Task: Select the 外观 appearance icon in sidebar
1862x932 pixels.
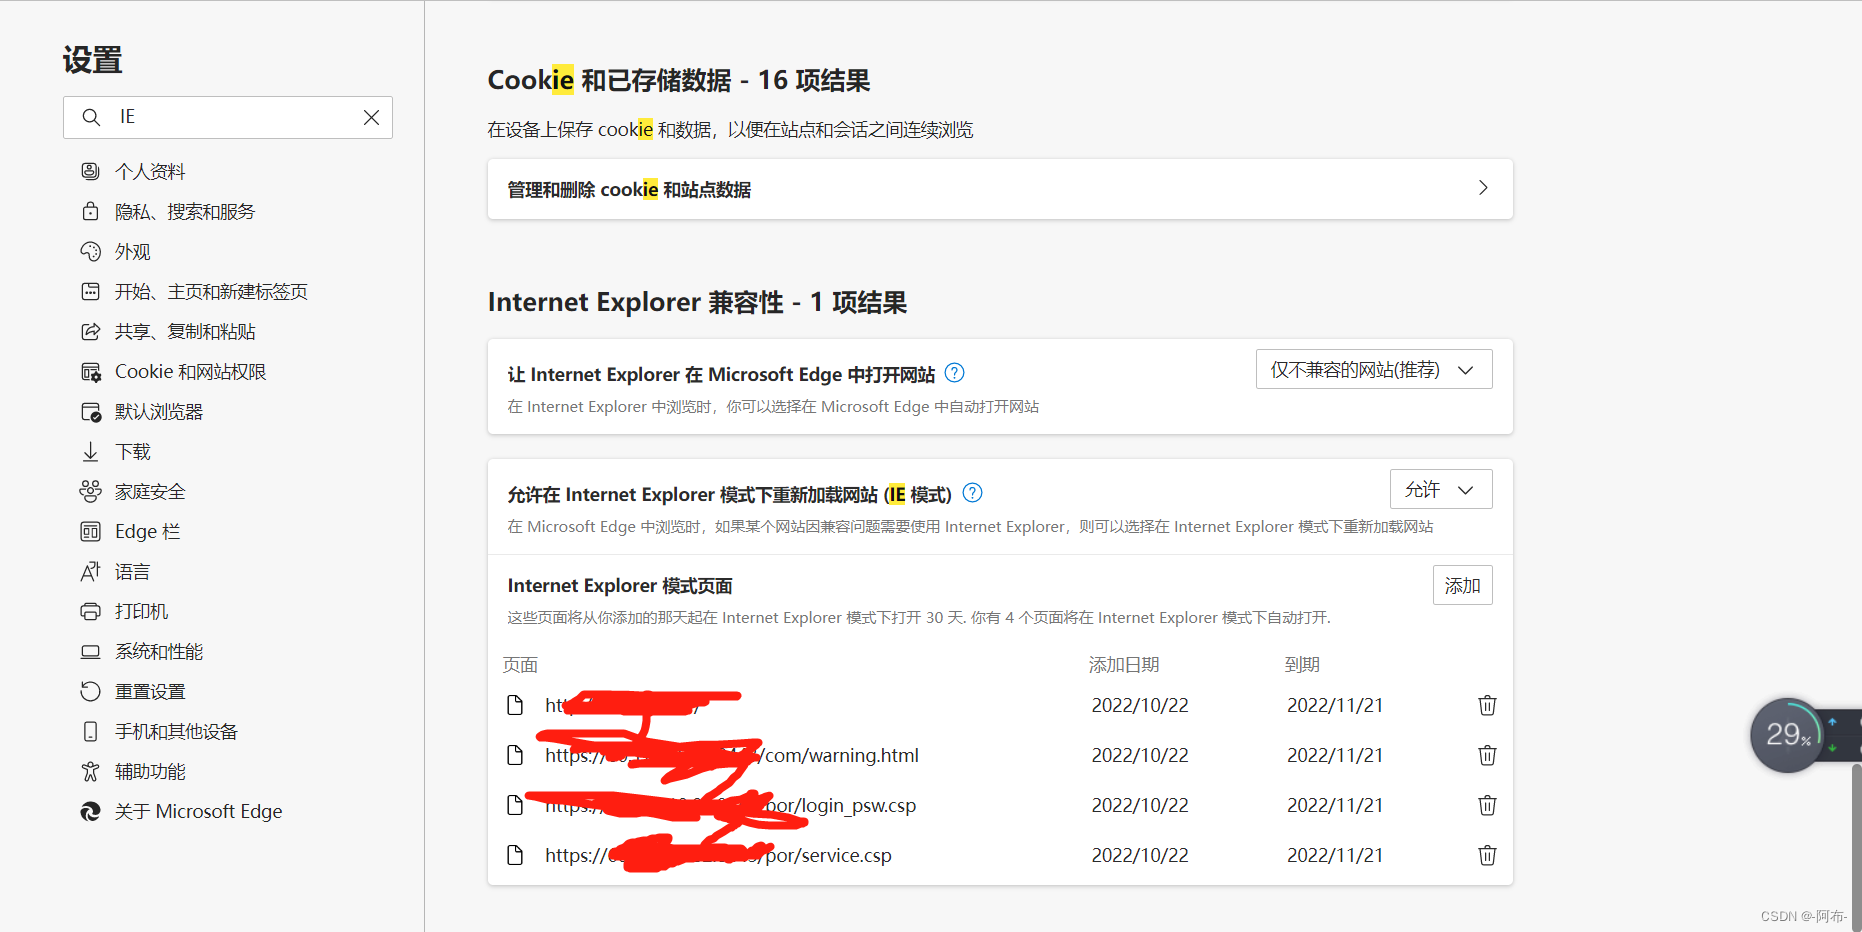Action: 91,251
